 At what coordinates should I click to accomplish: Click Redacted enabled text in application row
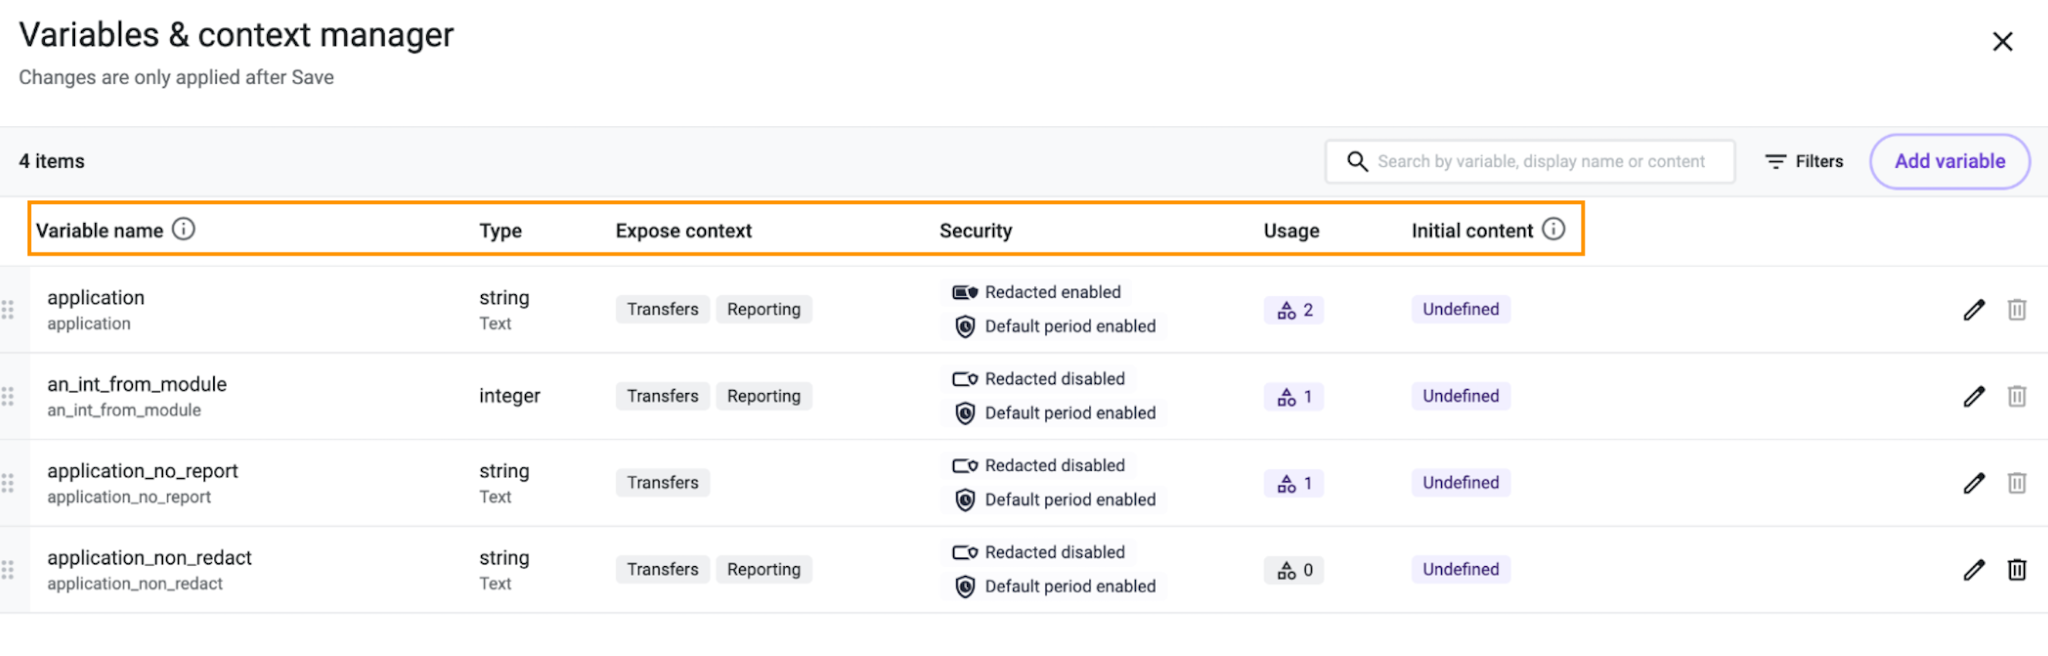pos(1053,292)
